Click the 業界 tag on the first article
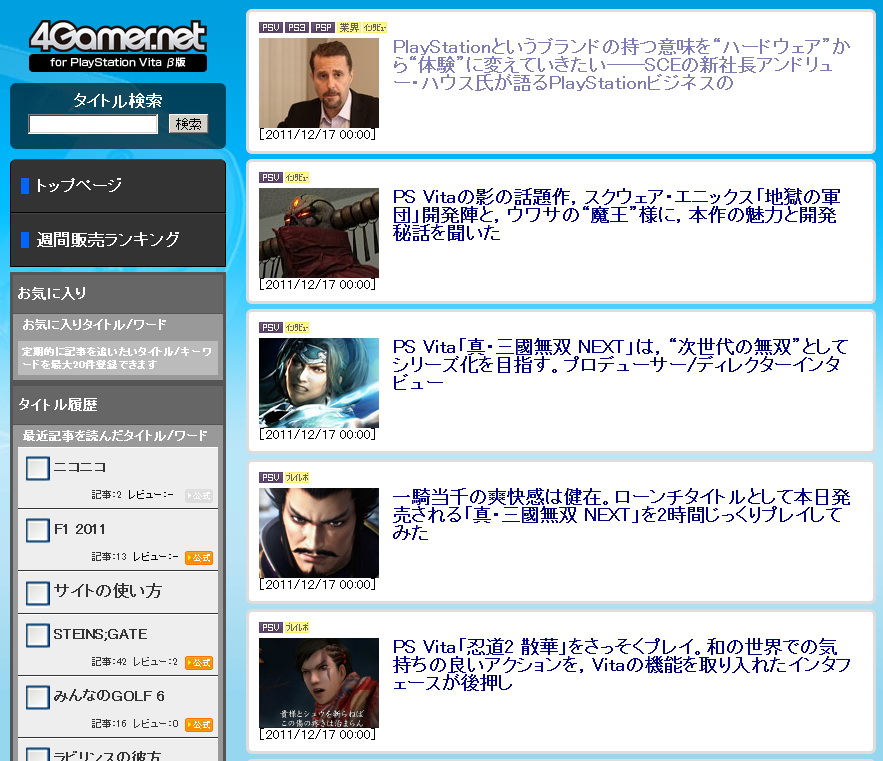 [349, 28]
